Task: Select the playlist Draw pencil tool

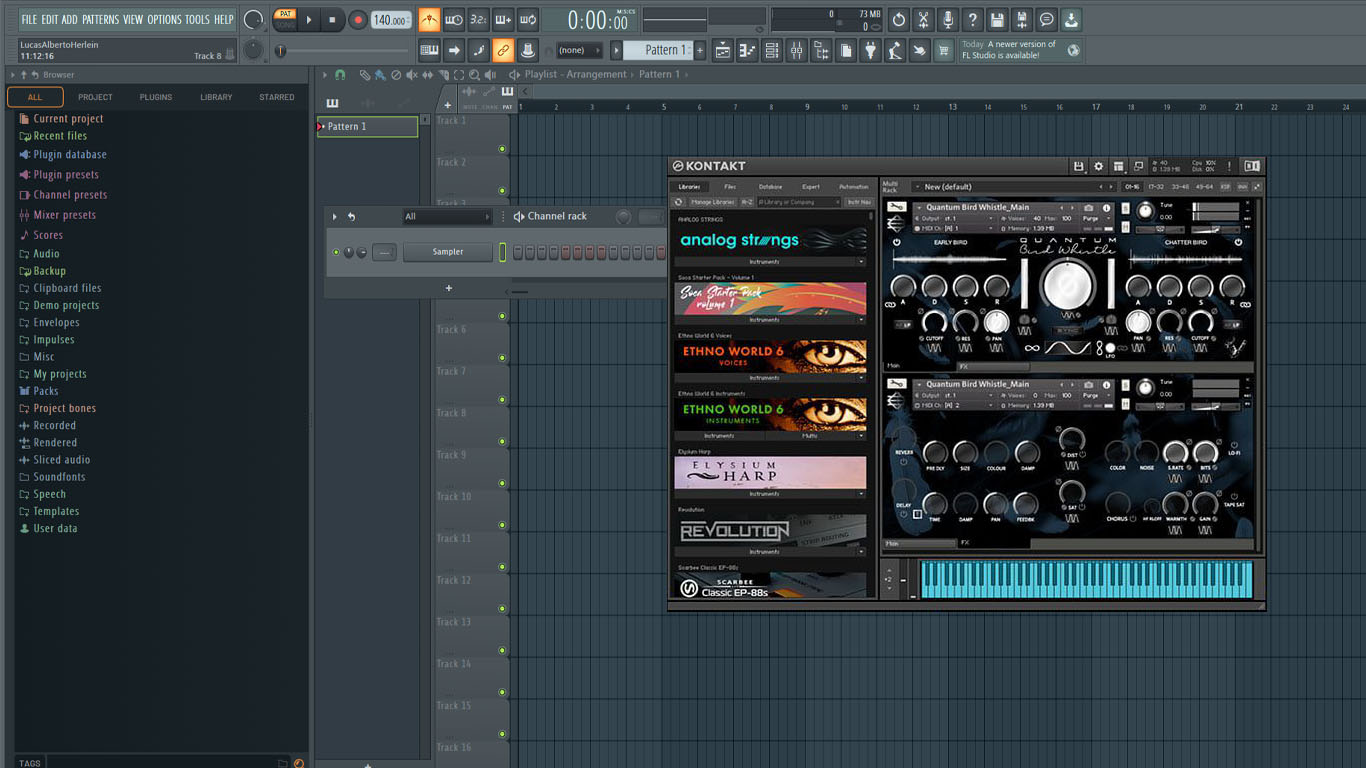Action: tap(365, 75)
